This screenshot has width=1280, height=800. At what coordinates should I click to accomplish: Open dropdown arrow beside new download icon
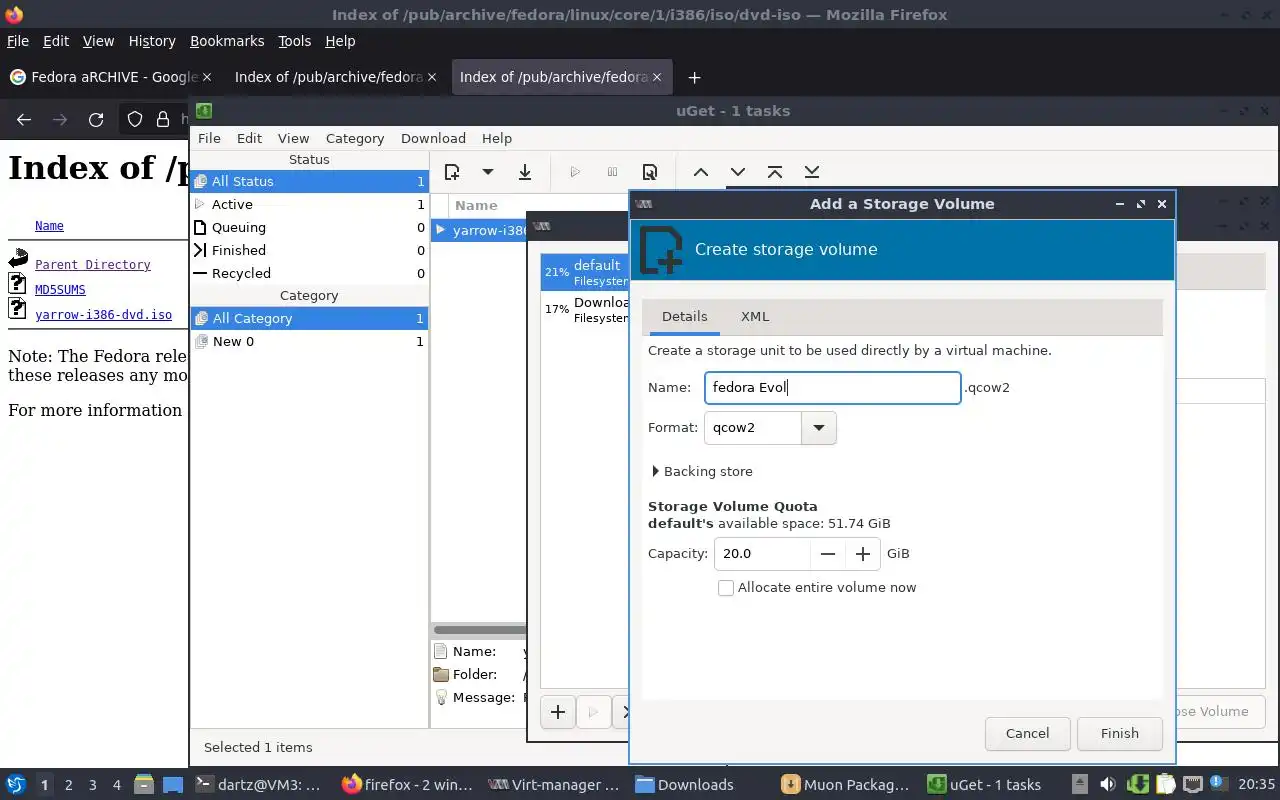[488, 172]
